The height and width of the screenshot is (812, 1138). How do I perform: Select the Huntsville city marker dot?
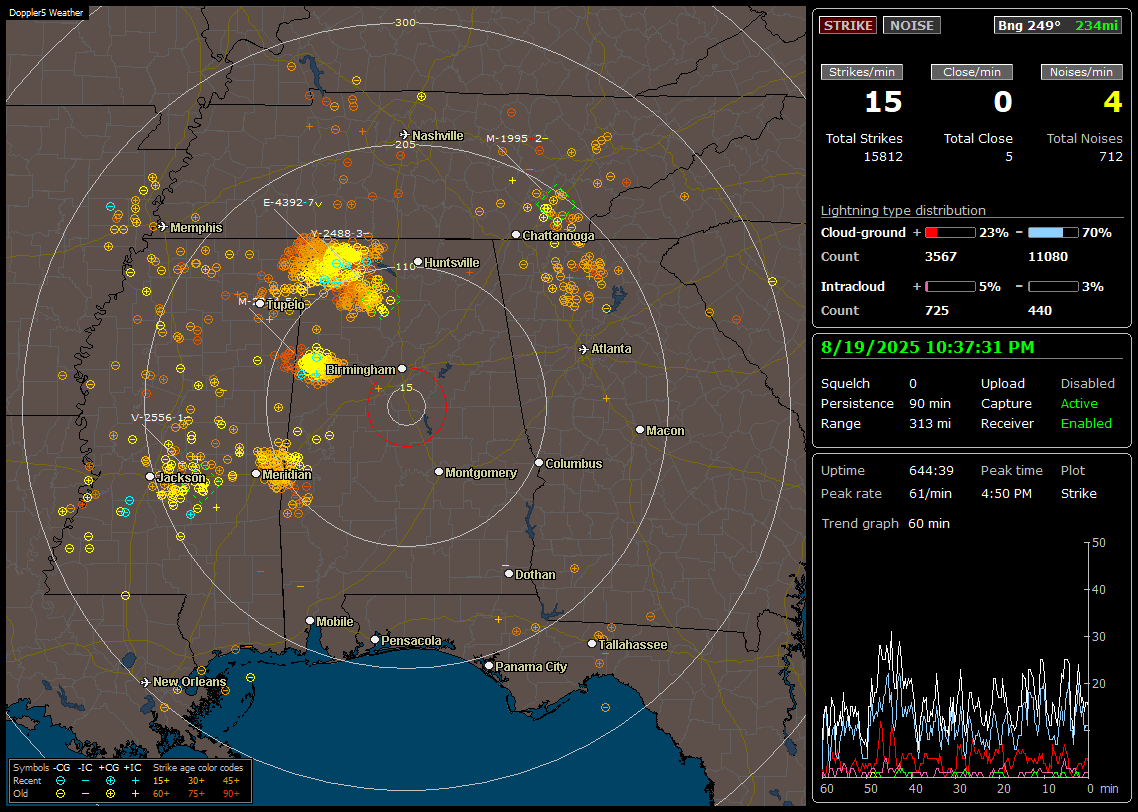click(418, 262)
